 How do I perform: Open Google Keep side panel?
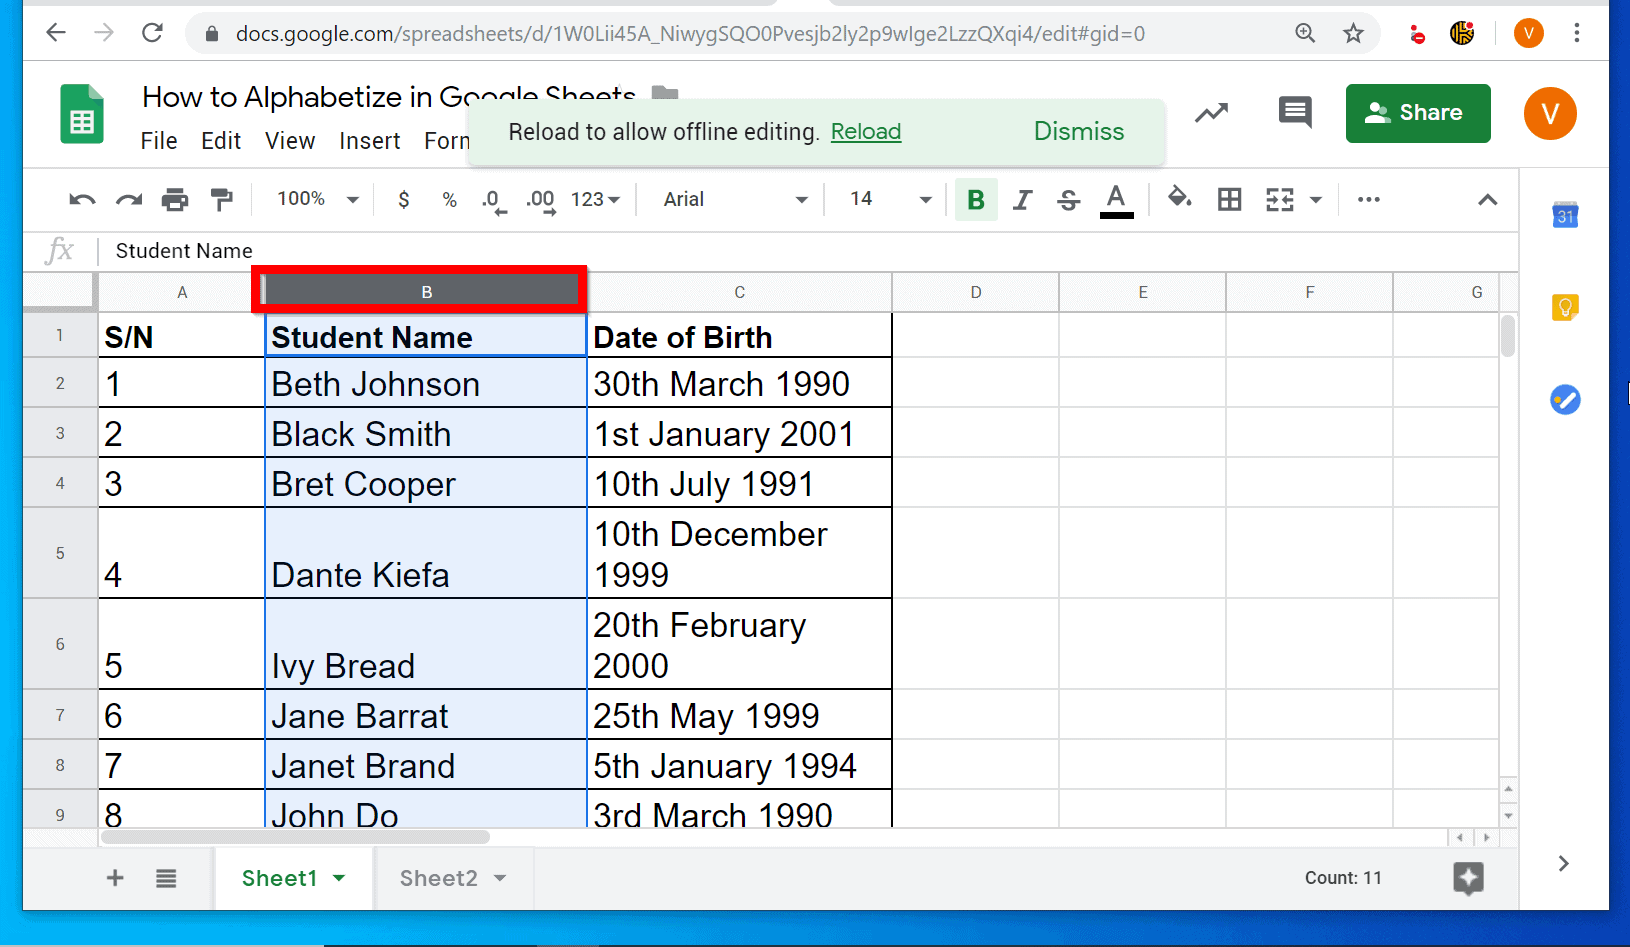[1564, 307]
